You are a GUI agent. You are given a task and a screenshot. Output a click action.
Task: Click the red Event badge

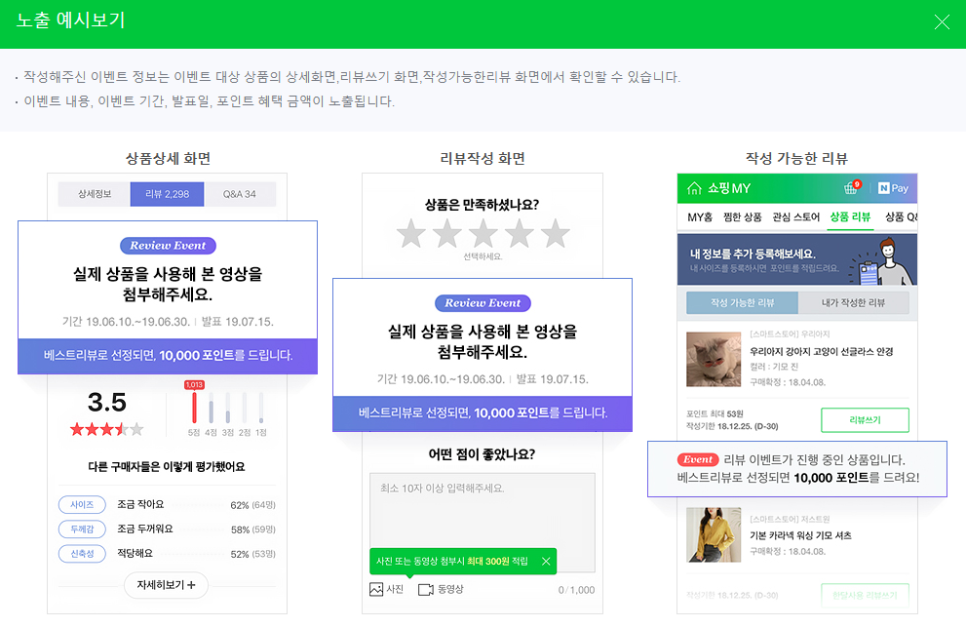[x=697, y=459]
